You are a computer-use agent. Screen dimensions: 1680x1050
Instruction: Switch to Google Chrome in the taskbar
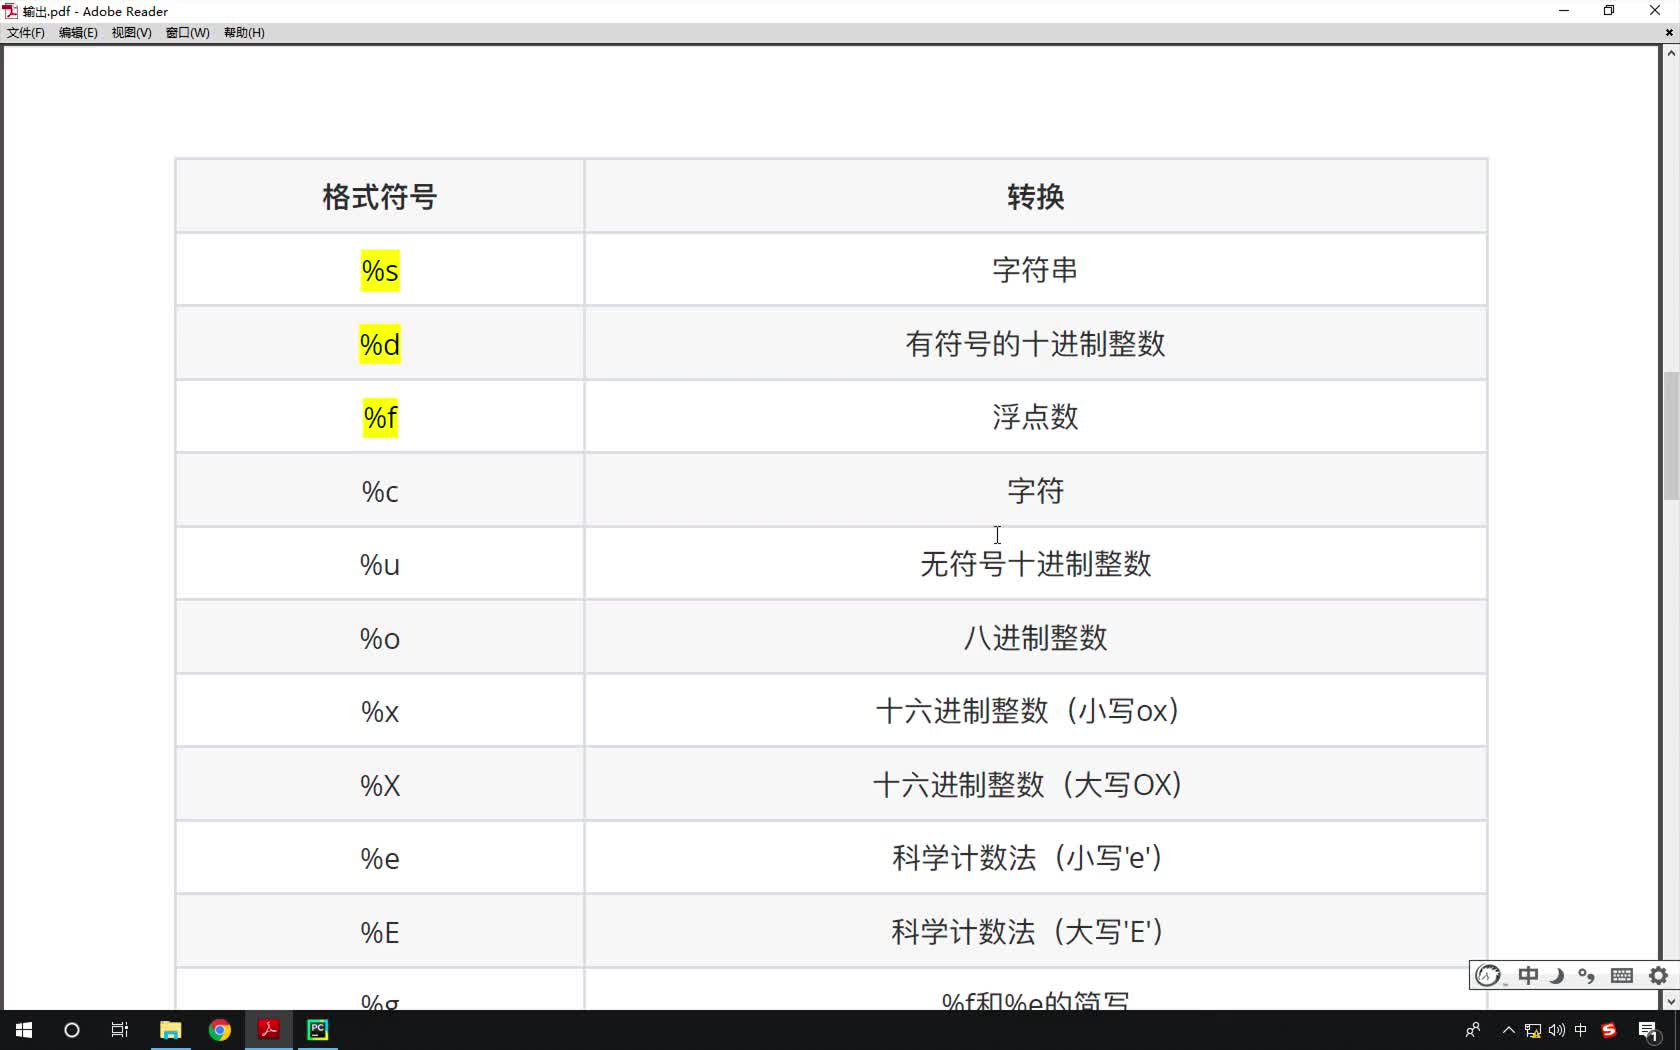tap(220, 1030)
